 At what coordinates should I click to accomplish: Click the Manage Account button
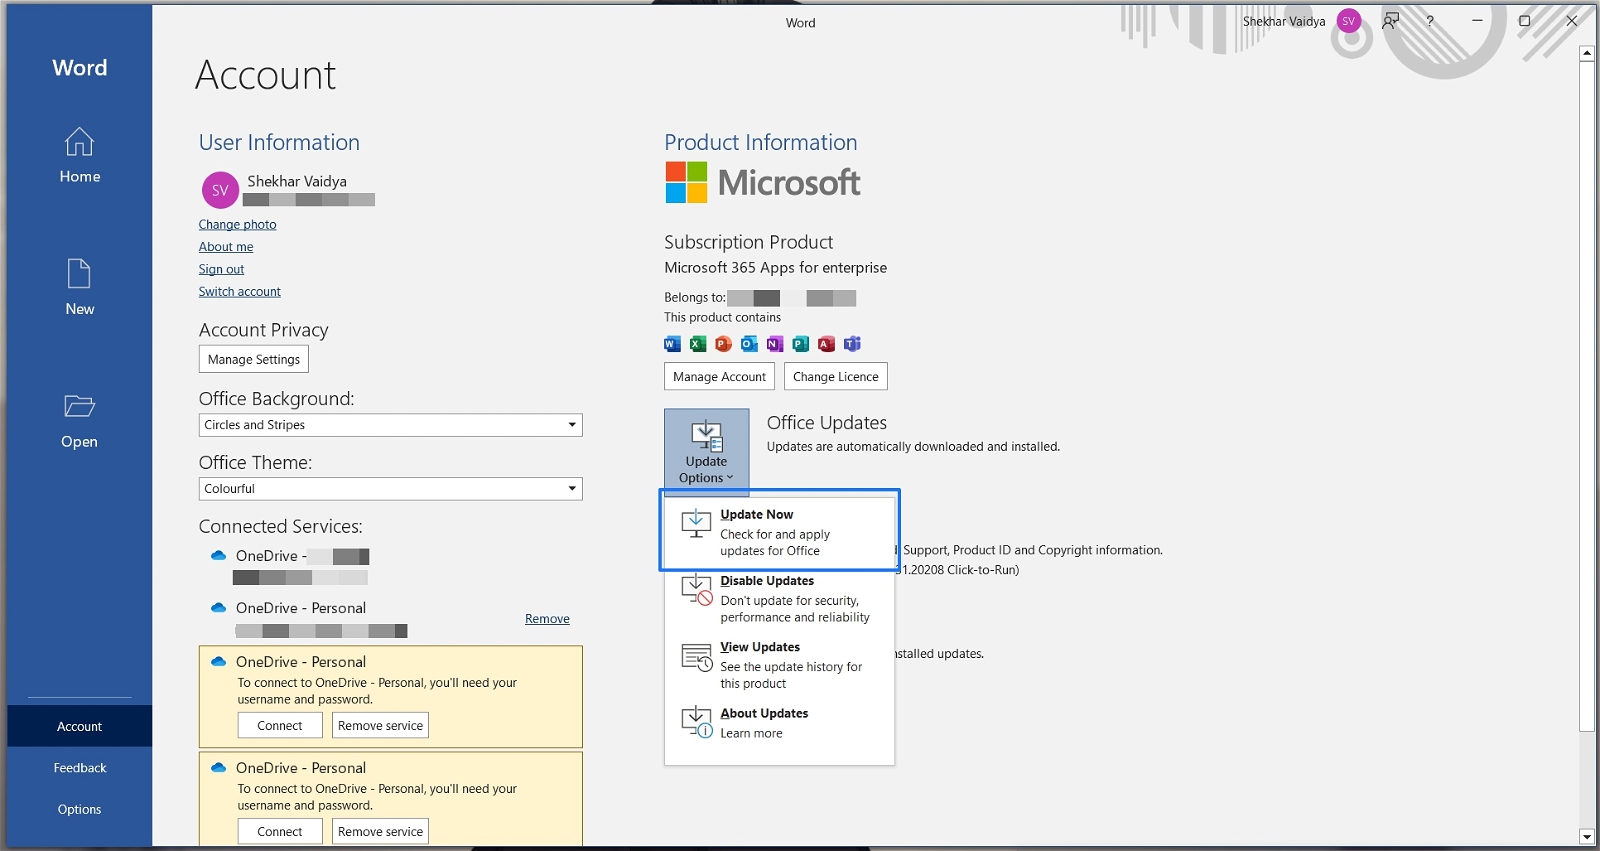719,377
